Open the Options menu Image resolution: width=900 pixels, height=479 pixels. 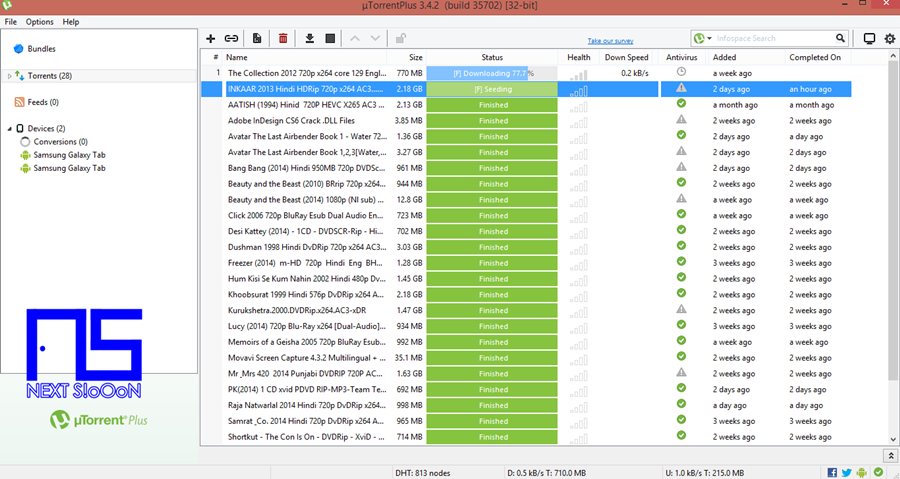click(x=40, y=22)
